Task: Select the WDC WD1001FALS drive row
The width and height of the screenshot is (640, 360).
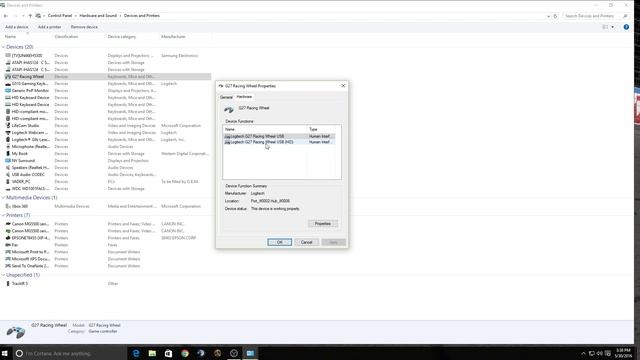Action: click(x=107, y=189)
